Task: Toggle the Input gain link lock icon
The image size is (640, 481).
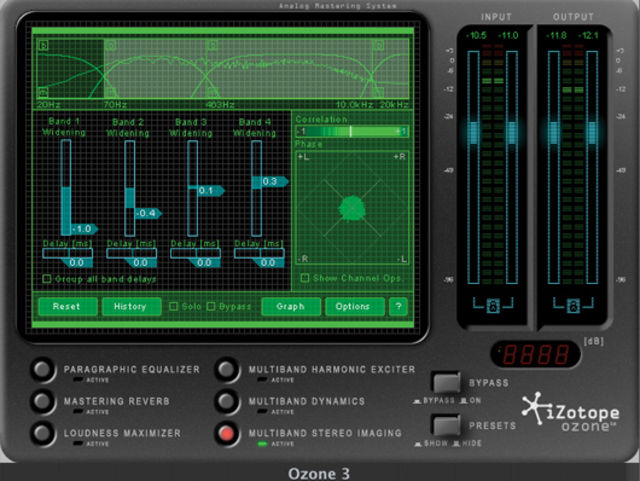Action: [x=493, y=305]
